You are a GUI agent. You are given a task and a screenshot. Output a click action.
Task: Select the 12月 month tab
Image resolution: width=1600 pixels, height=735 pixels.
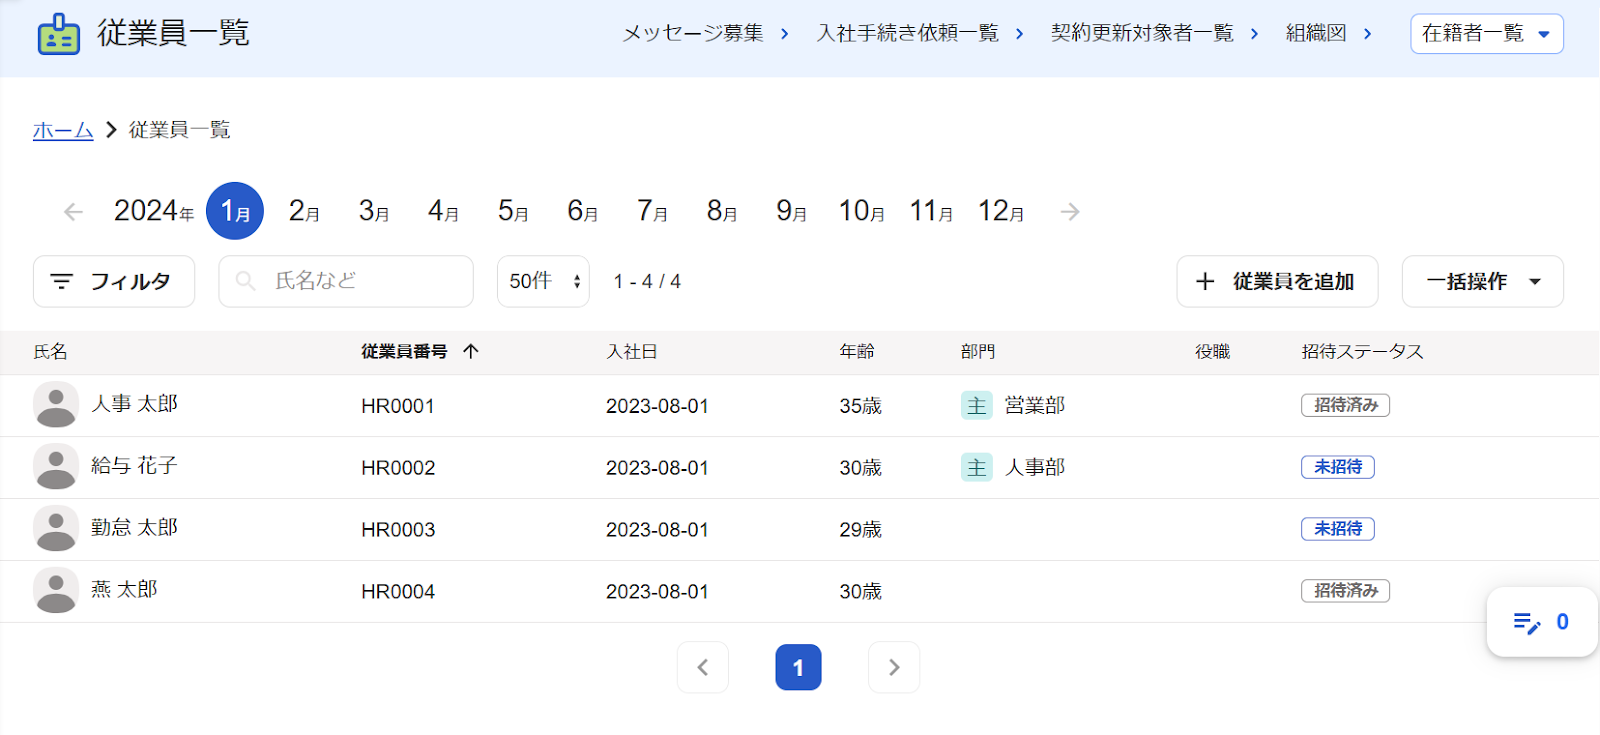coord(1001,211)
